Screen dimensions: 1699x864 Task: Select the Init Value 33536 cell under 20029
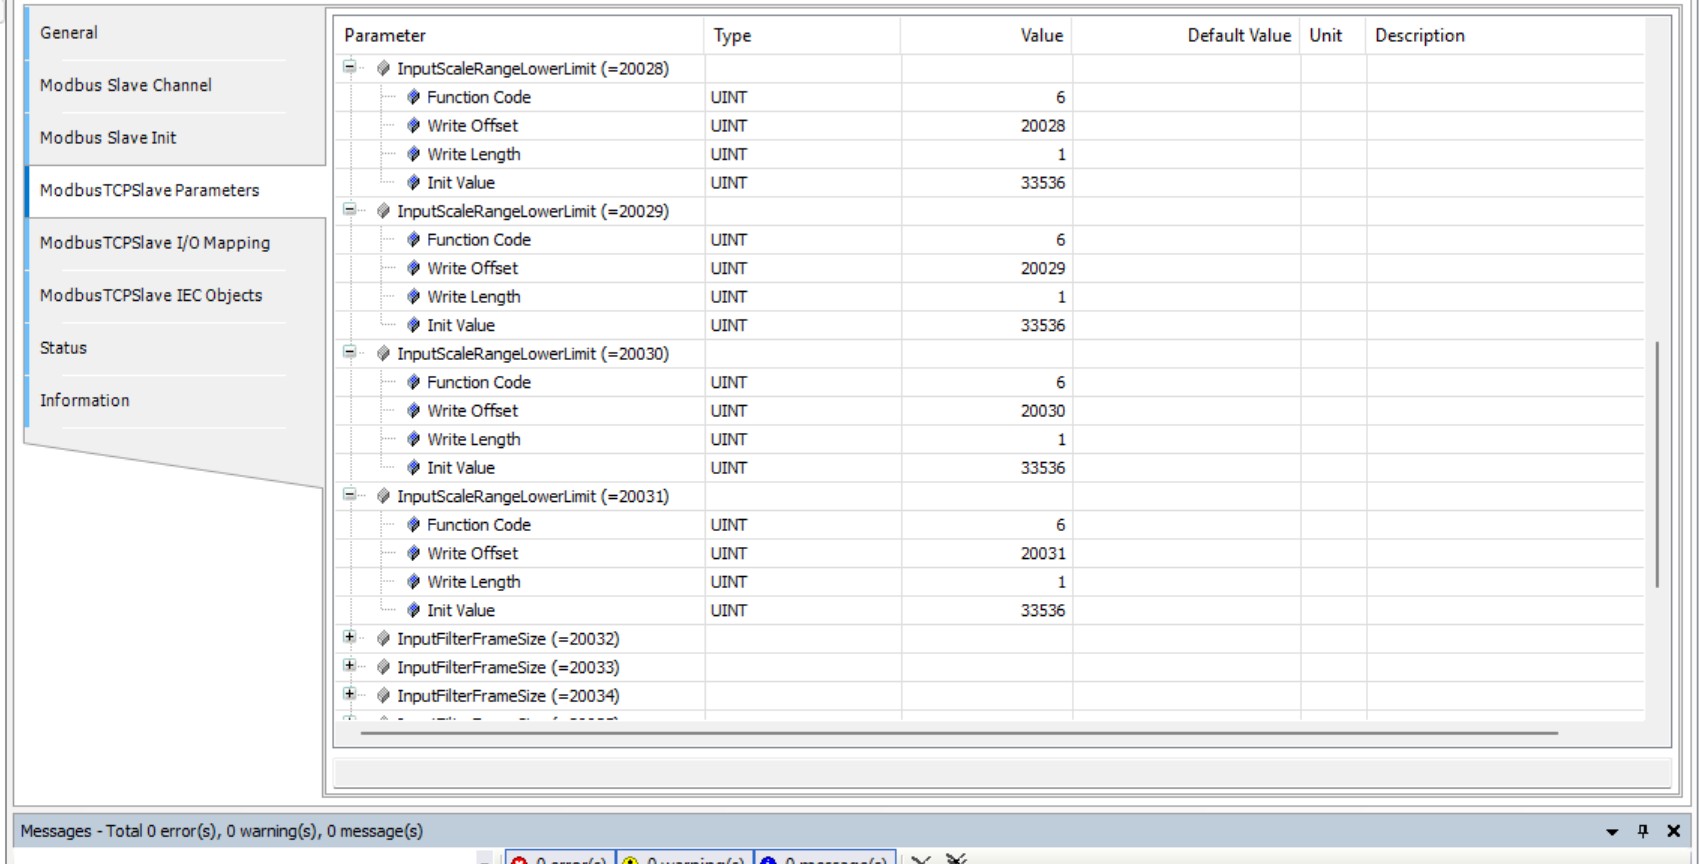coord(987,326)
